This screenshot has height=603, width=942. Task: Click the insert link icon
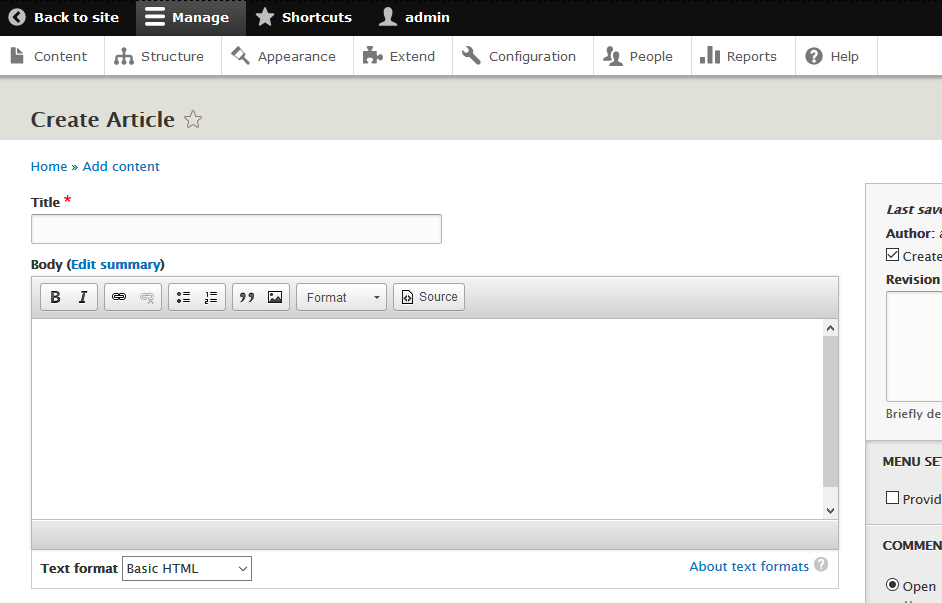[x=119, y=297]
